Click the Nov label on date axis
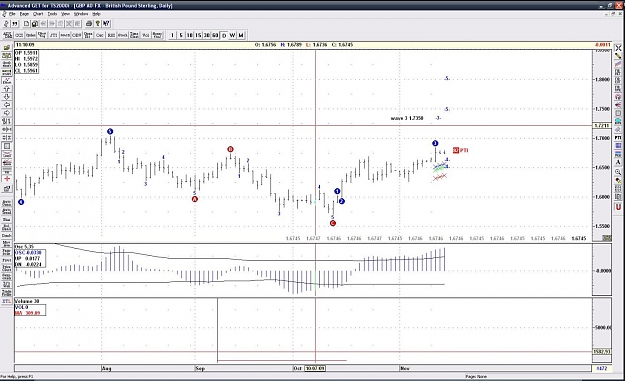This screenshot has width=625, height=381. 405,369
